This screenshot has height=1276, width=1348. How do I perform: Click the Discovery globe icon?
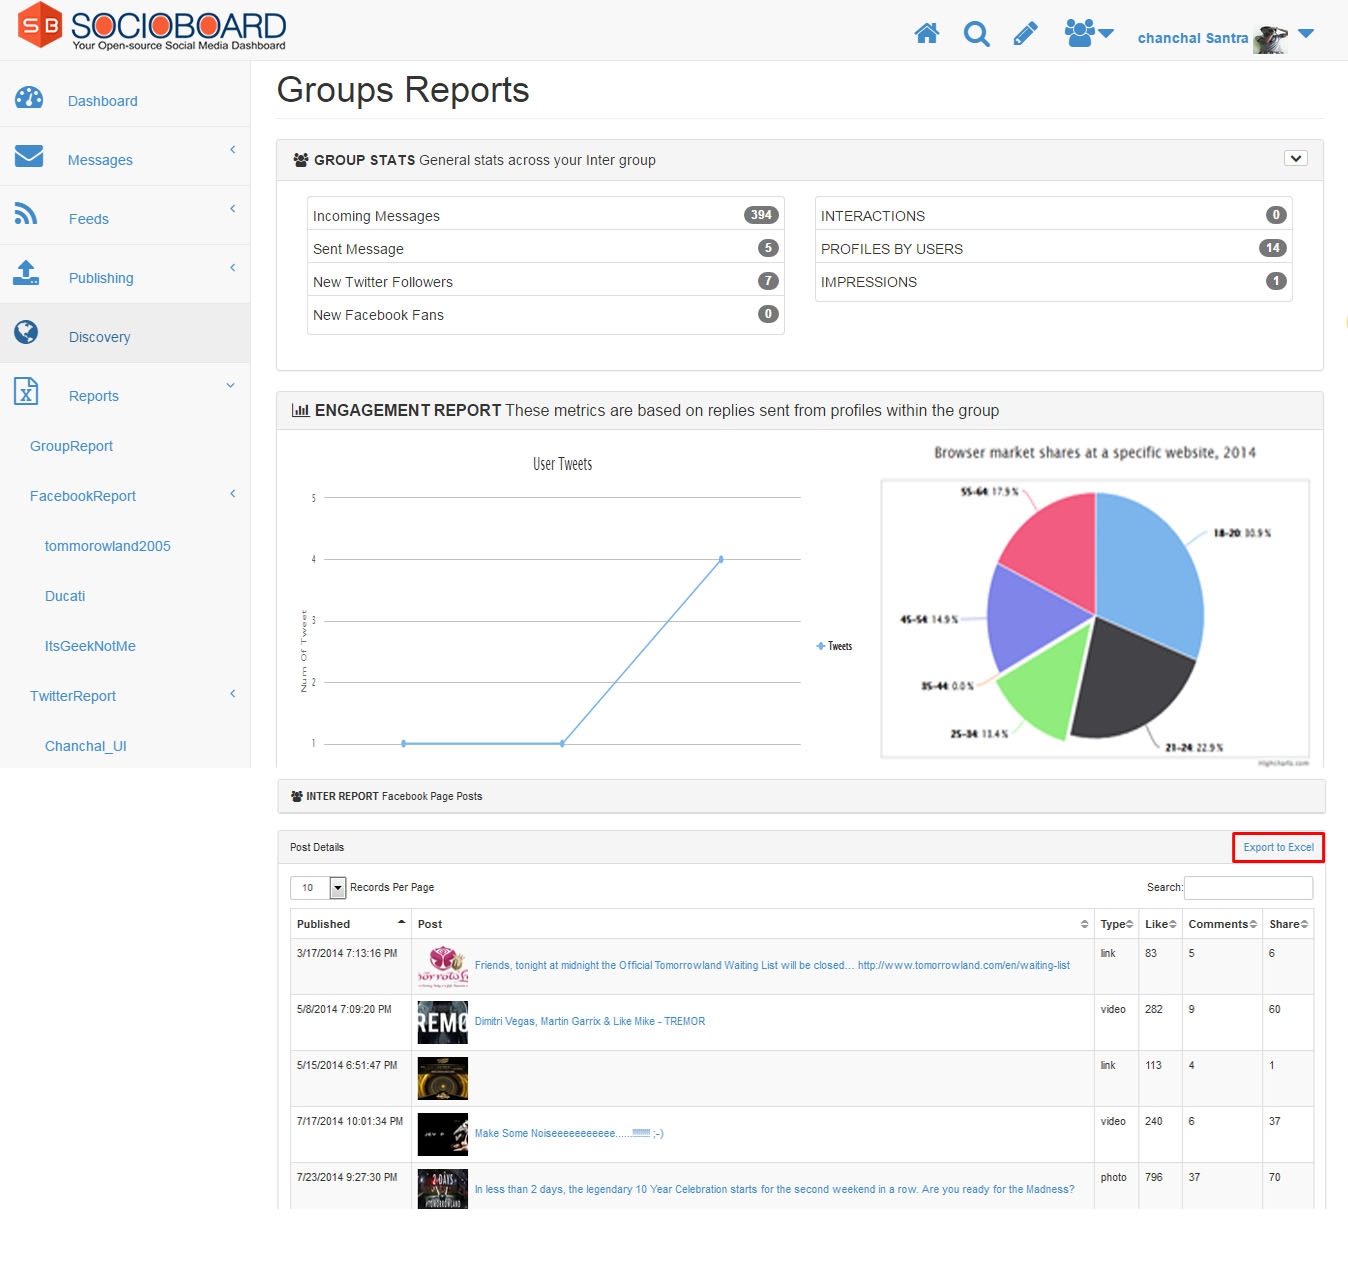click(26, 332)
